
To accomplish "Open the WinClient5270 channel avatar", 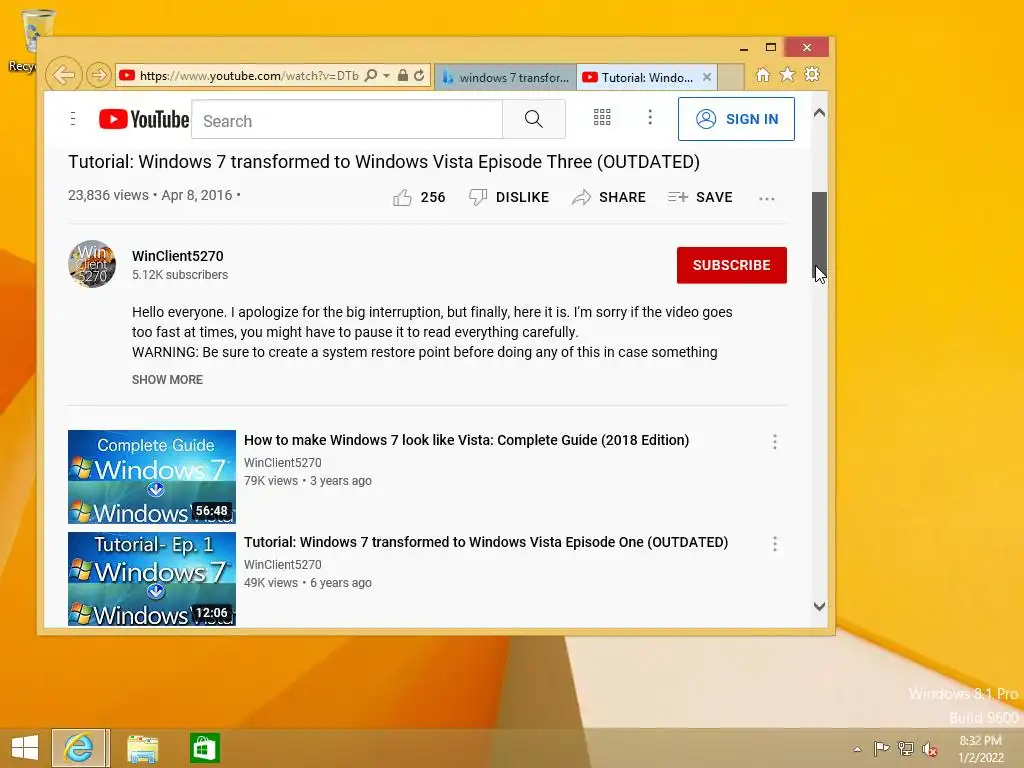I will (92, 264).
